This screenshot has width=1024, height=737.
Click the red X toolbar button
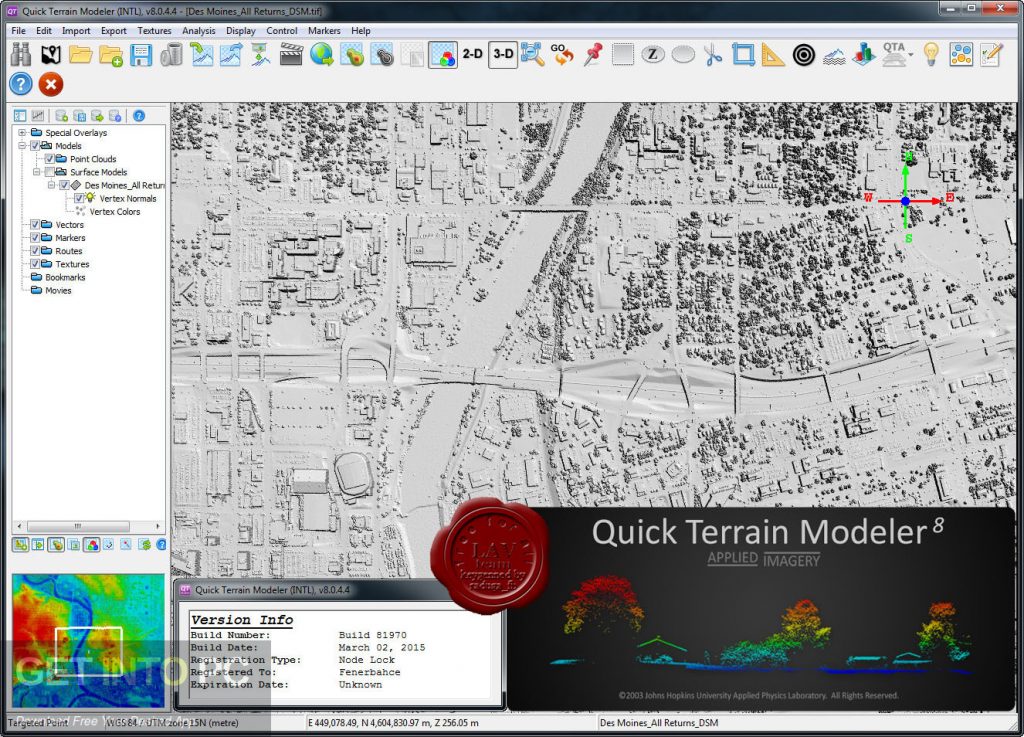pyautogui.click(x=51, y=84)
